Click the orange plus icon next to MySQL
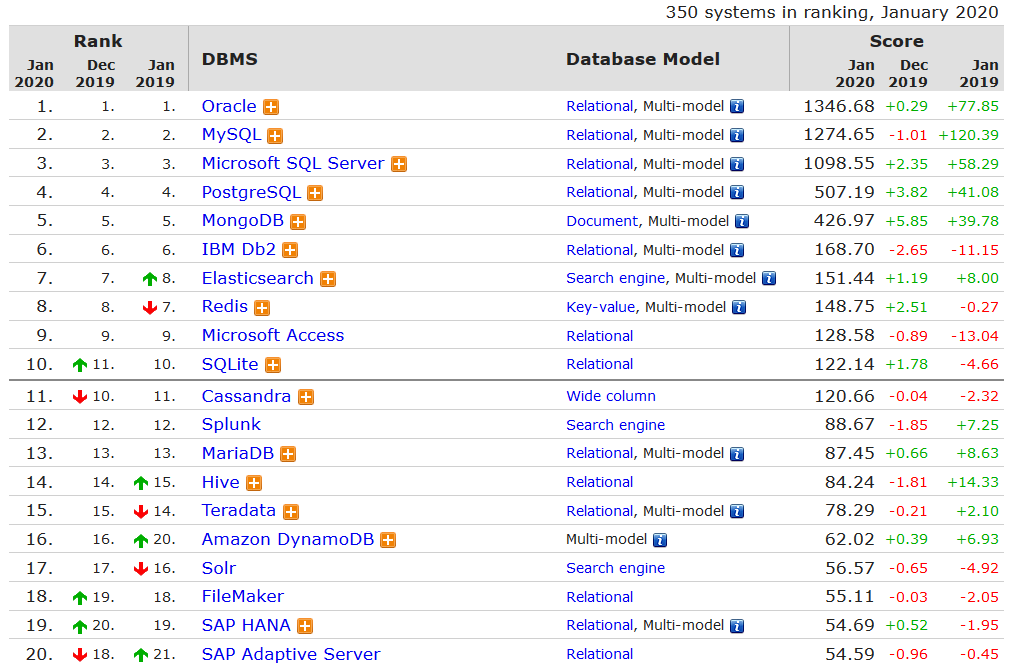Image resolution: width=1019 pixels, height=667 pixels. 275,136
